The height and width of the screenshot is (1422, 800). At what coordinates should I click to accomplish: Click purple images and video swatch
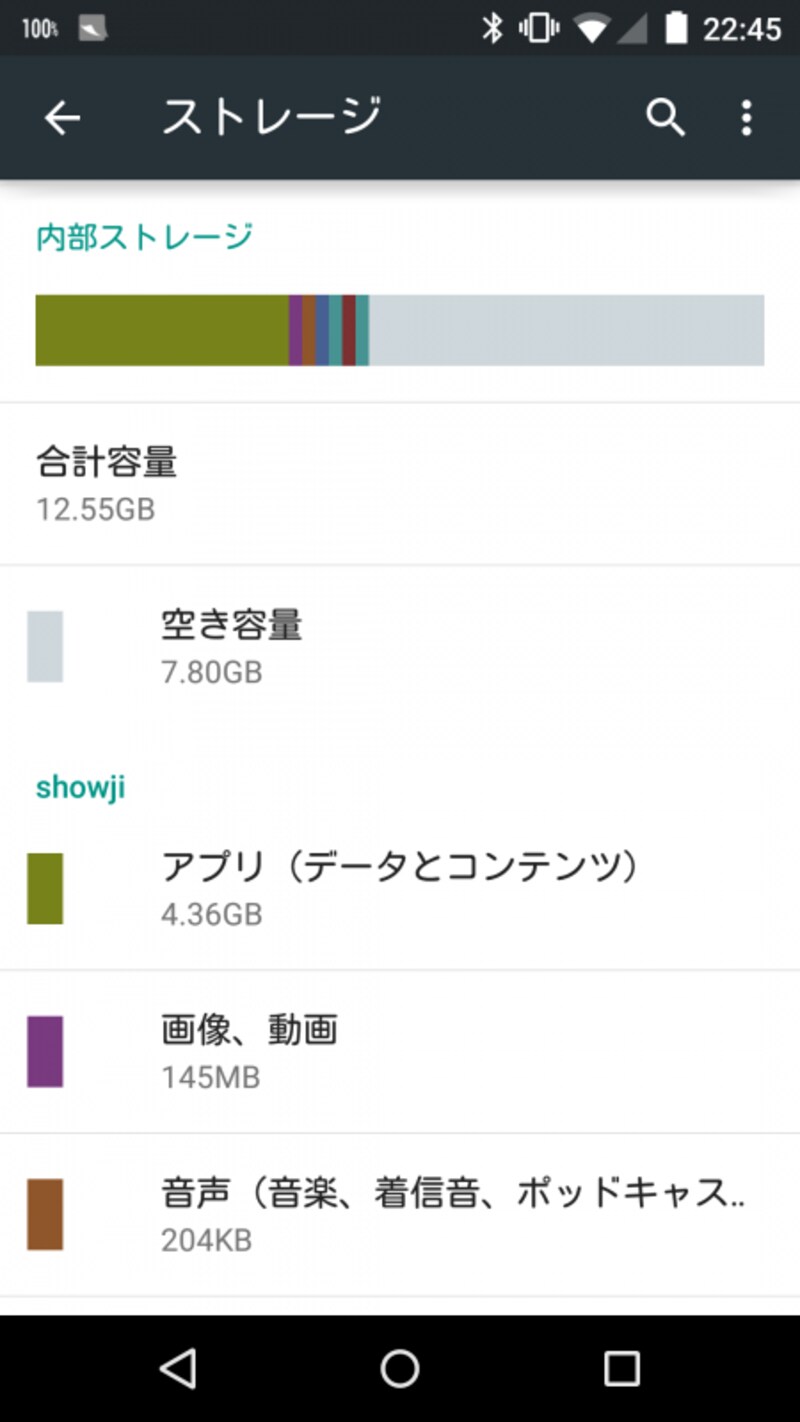[x=45, y=1051]
